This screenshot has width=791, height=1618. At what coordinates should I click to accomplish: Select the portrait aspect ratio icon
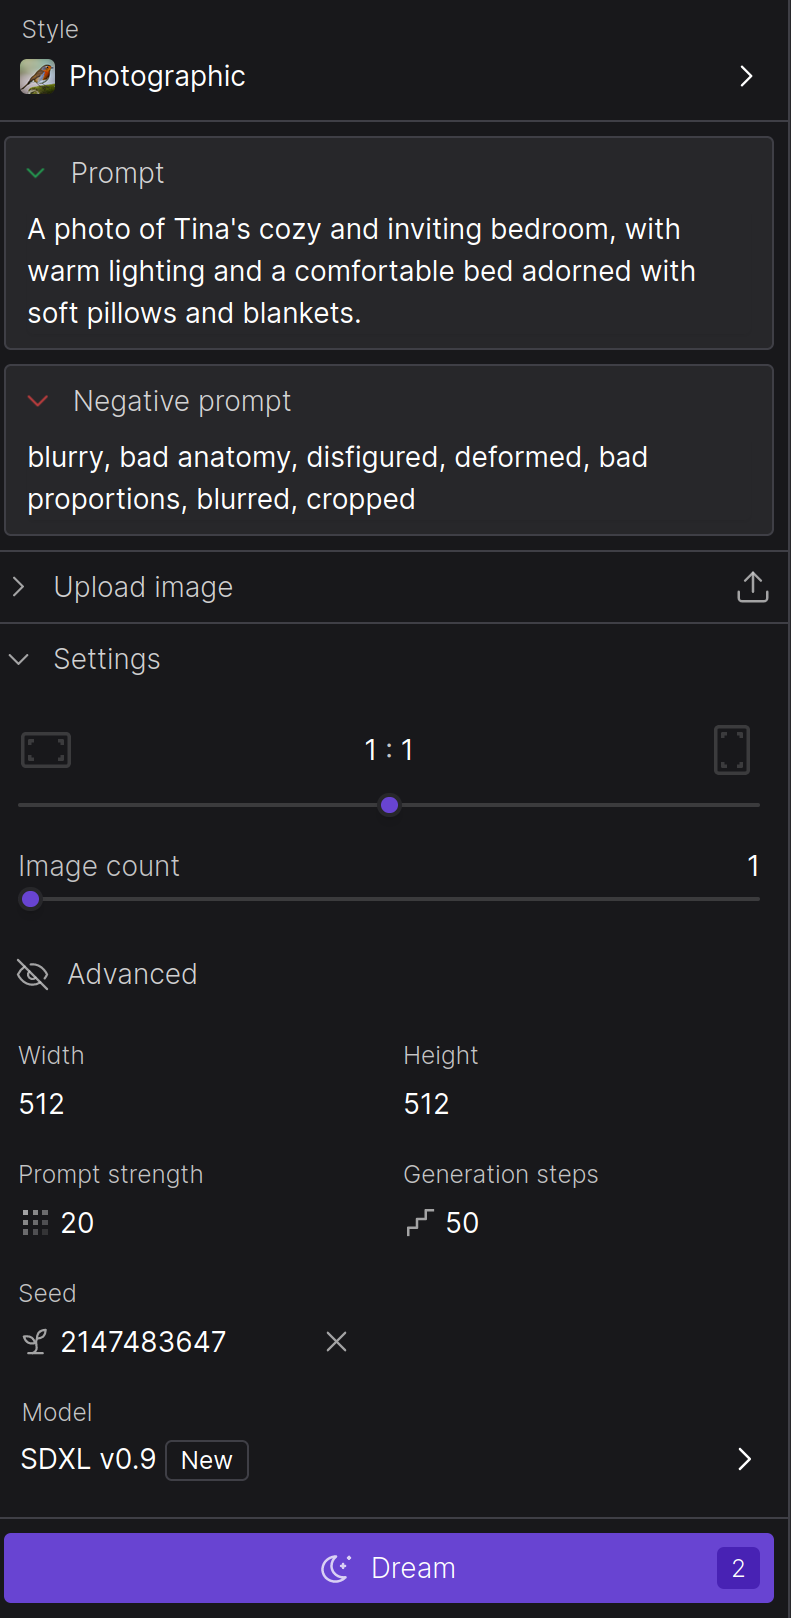pos(732,749)
